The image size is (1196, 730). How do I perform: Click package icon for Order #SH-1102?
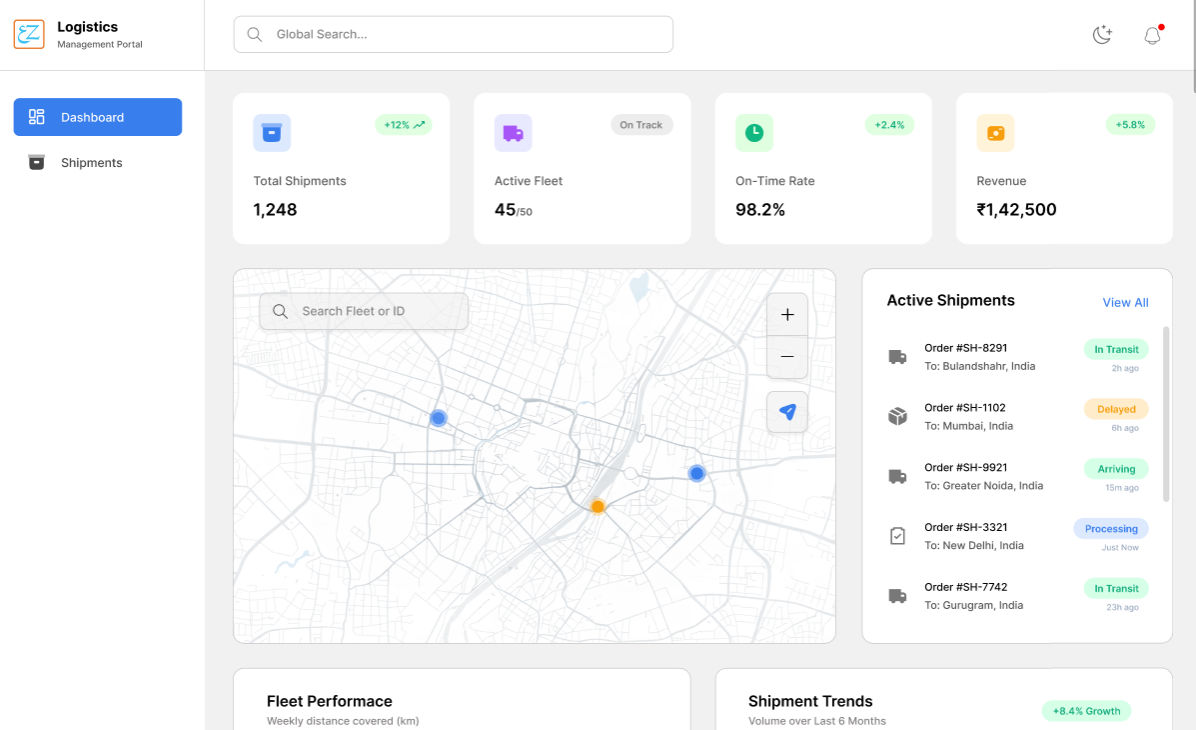(898, 416)
